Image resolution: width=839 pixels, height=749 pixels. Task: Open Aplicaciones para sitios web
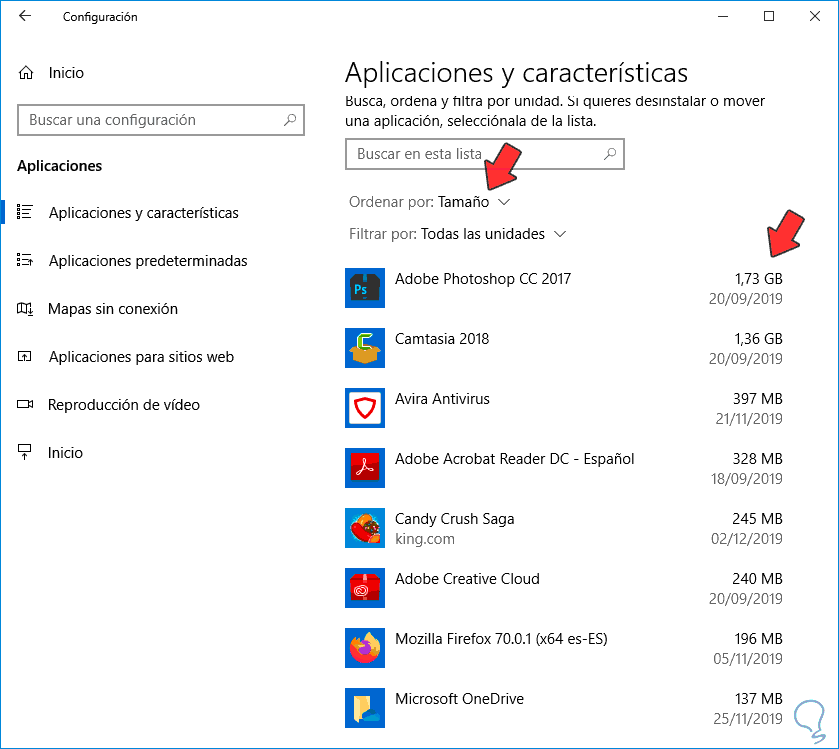point(141,357)
